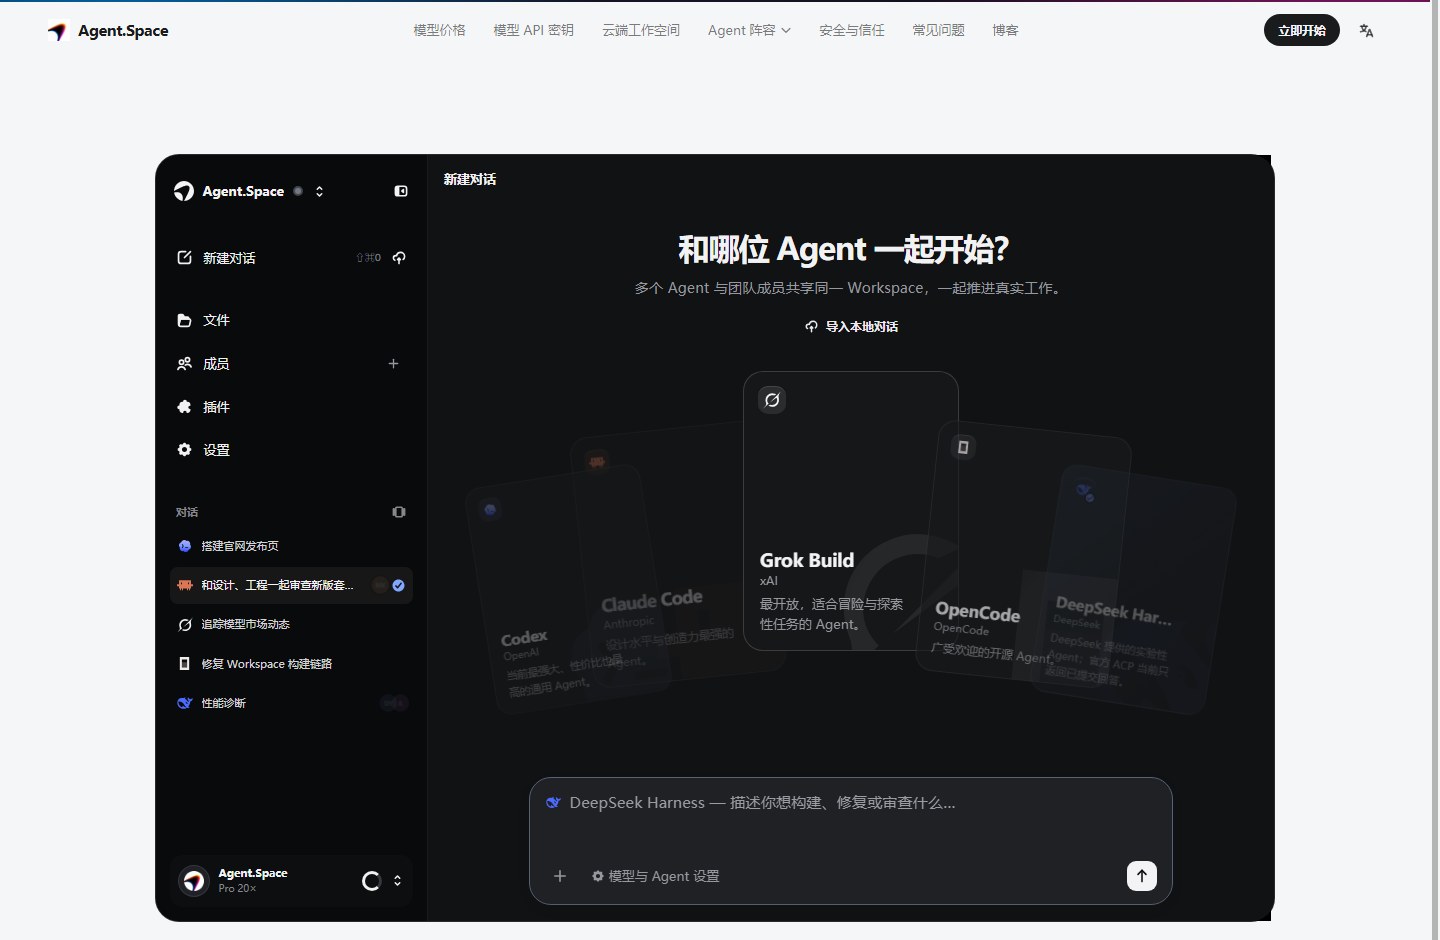Click the 导入本地对话 link
This screenshot has height=940, width=1440.
pos(852,327)
